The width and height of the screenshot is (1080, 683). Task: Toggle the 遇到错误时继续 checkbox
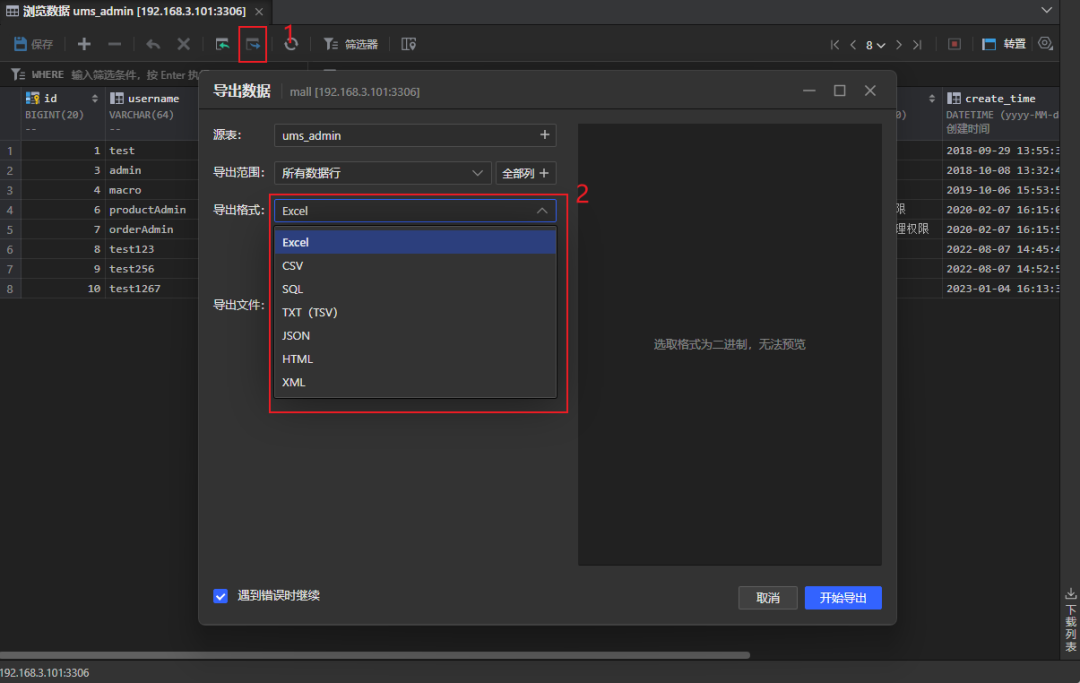tap(221, 596)
